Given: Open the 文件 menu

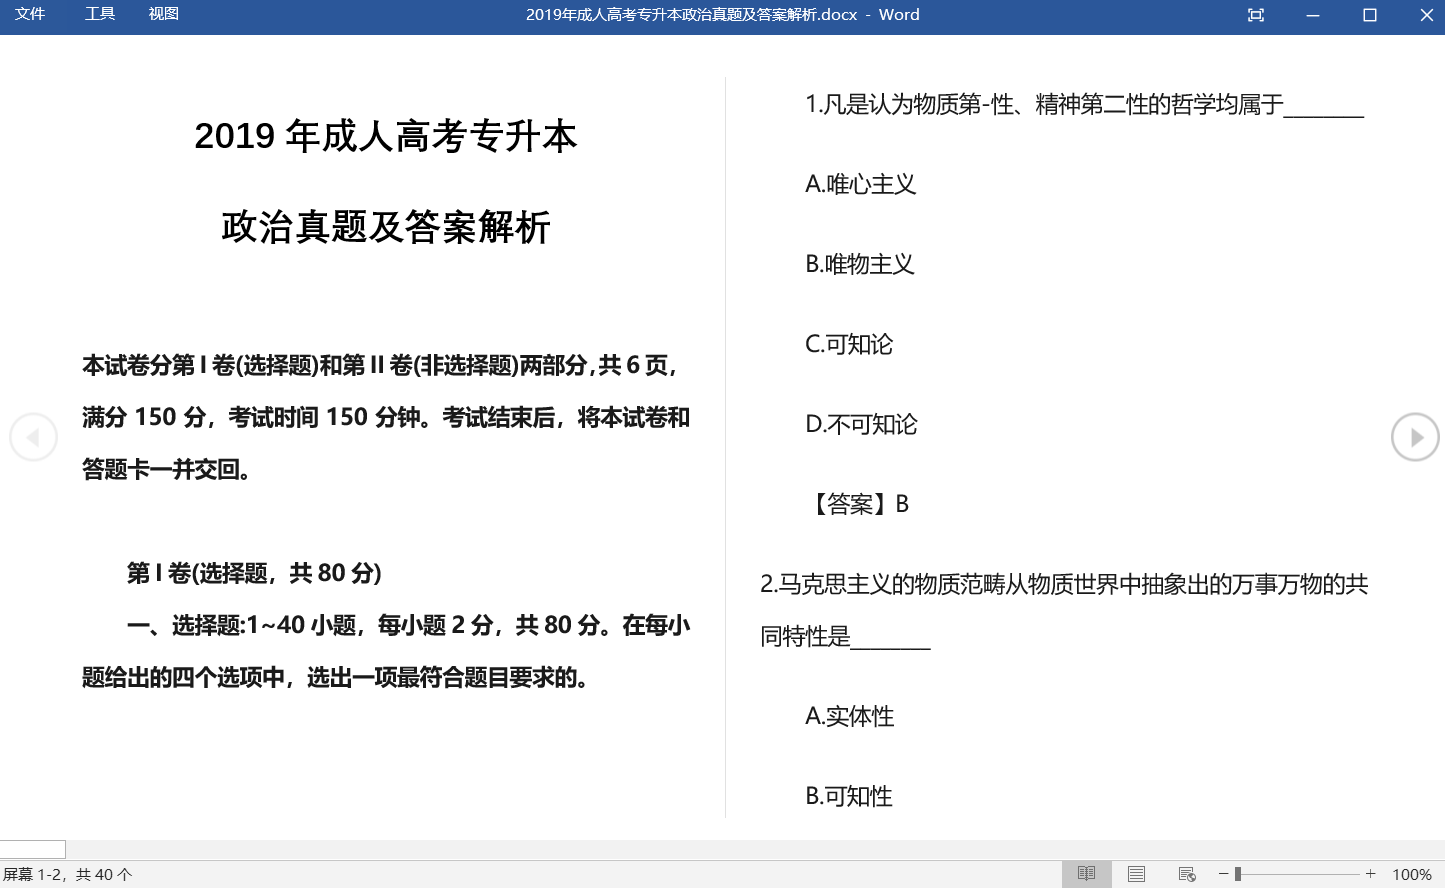Looking at the screenshot, I should (30, 14).
